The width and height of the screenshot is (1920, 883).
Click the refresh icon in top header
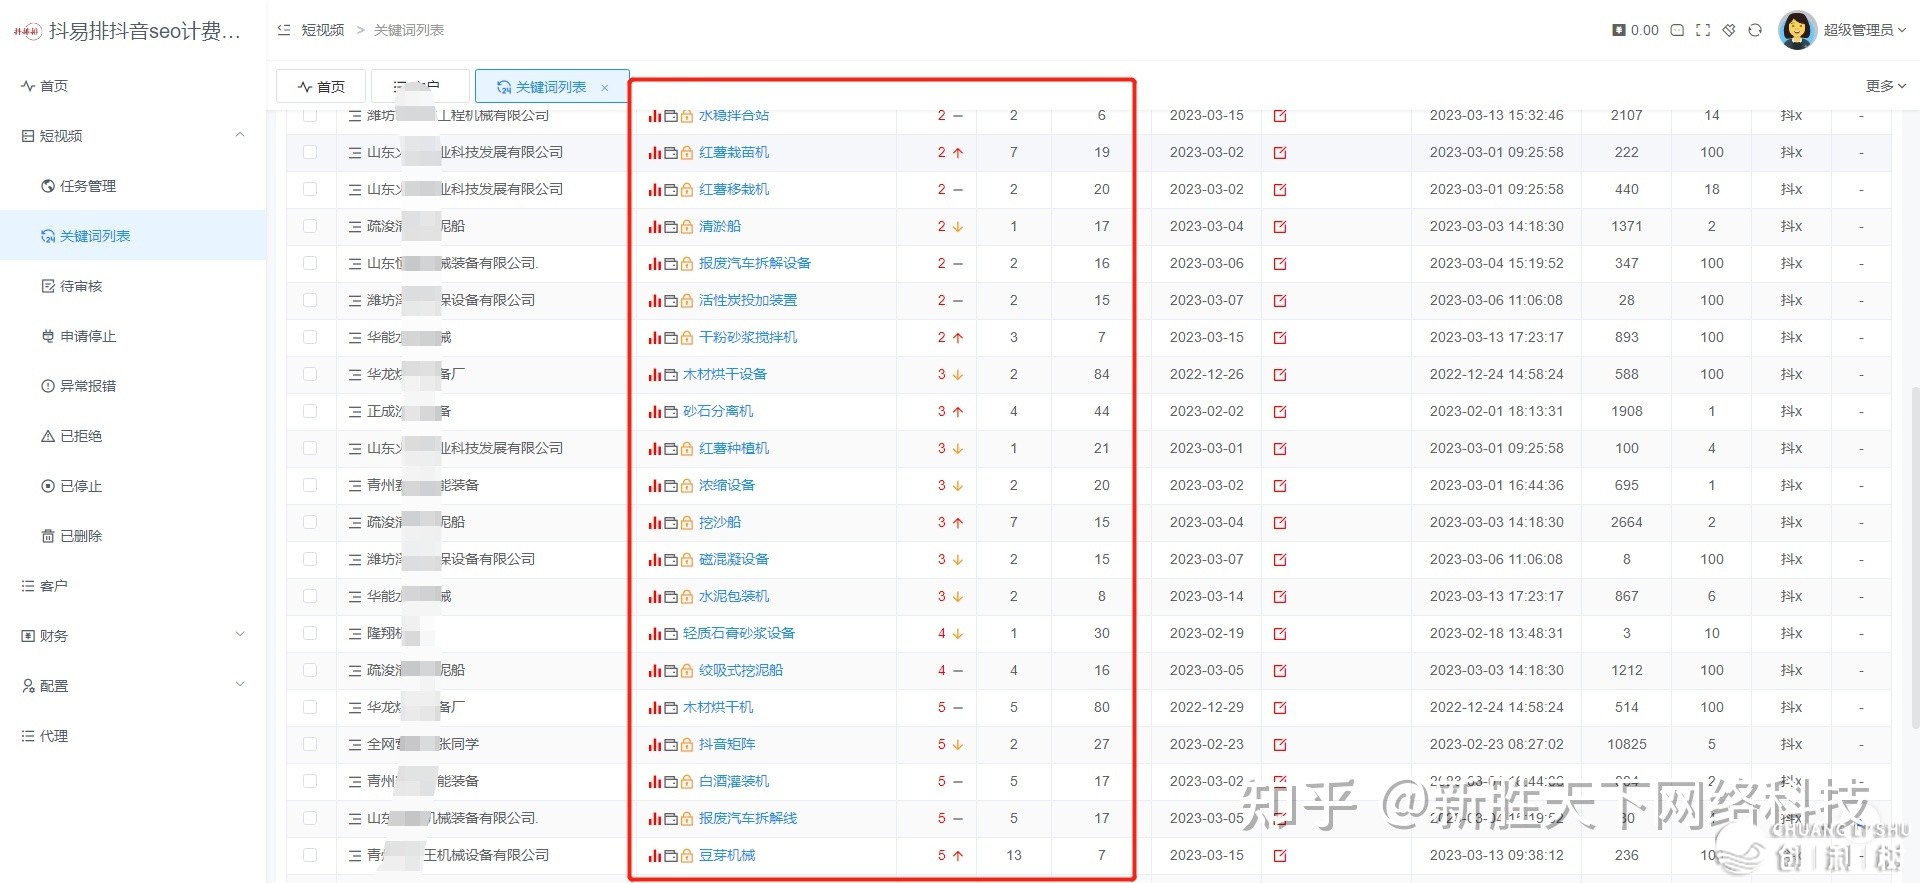1755,30
